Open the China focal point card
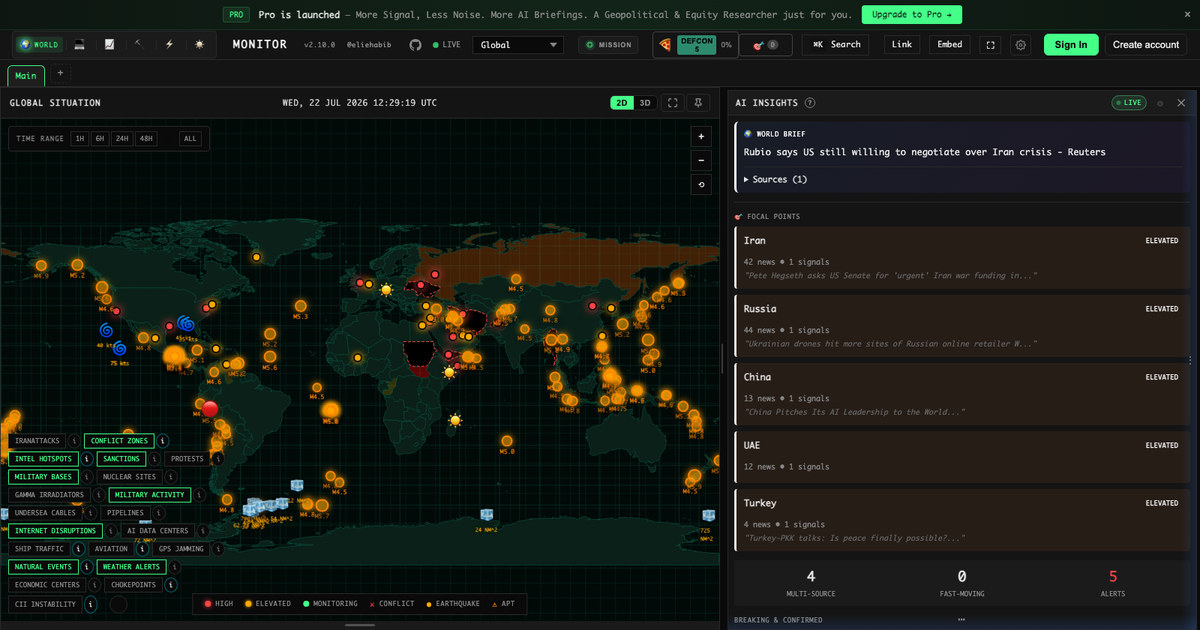1200x630 pixels. pyautogui.click(x=962, y=394)
